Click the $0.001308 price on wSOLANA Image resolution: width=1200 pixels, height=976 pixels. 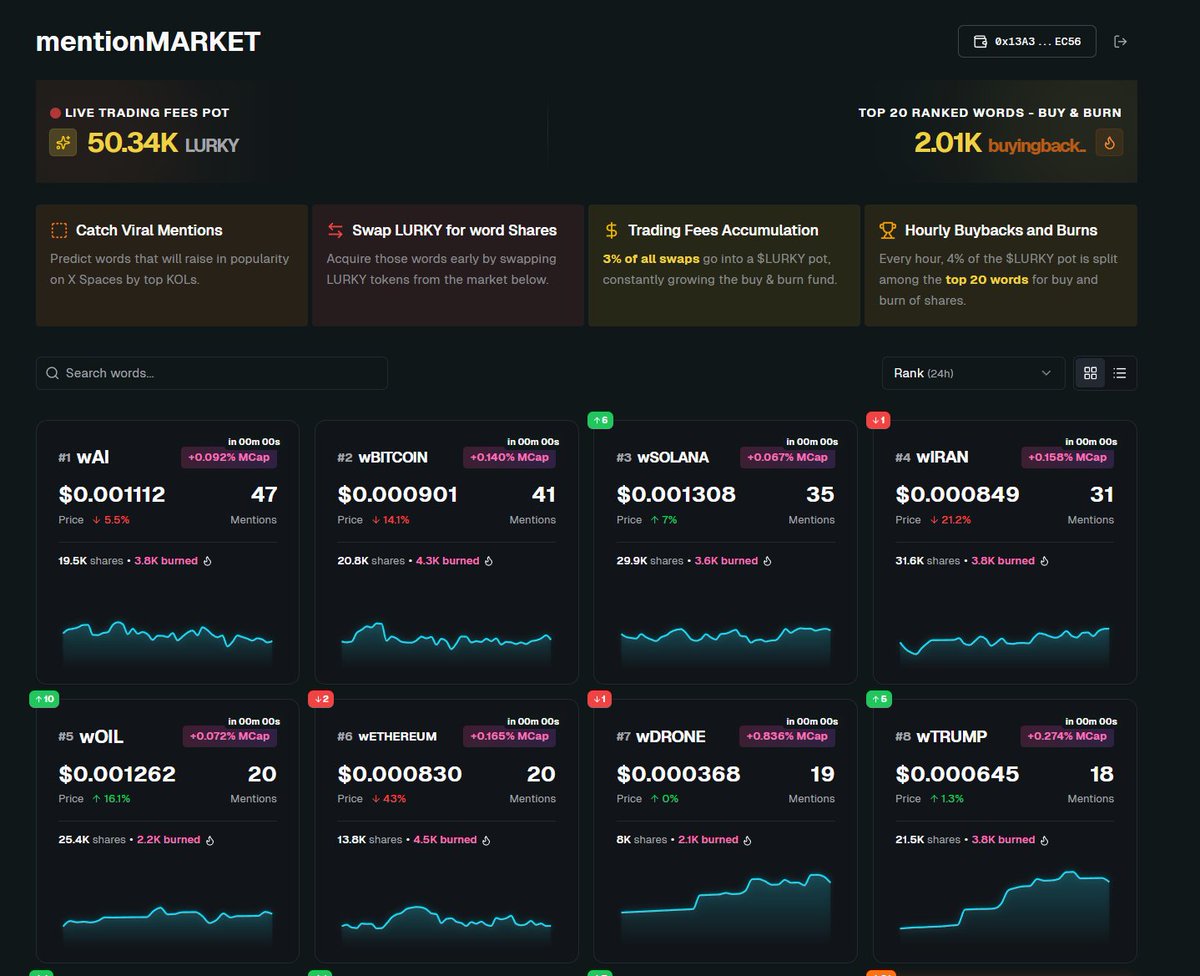(x=676, y=494)
